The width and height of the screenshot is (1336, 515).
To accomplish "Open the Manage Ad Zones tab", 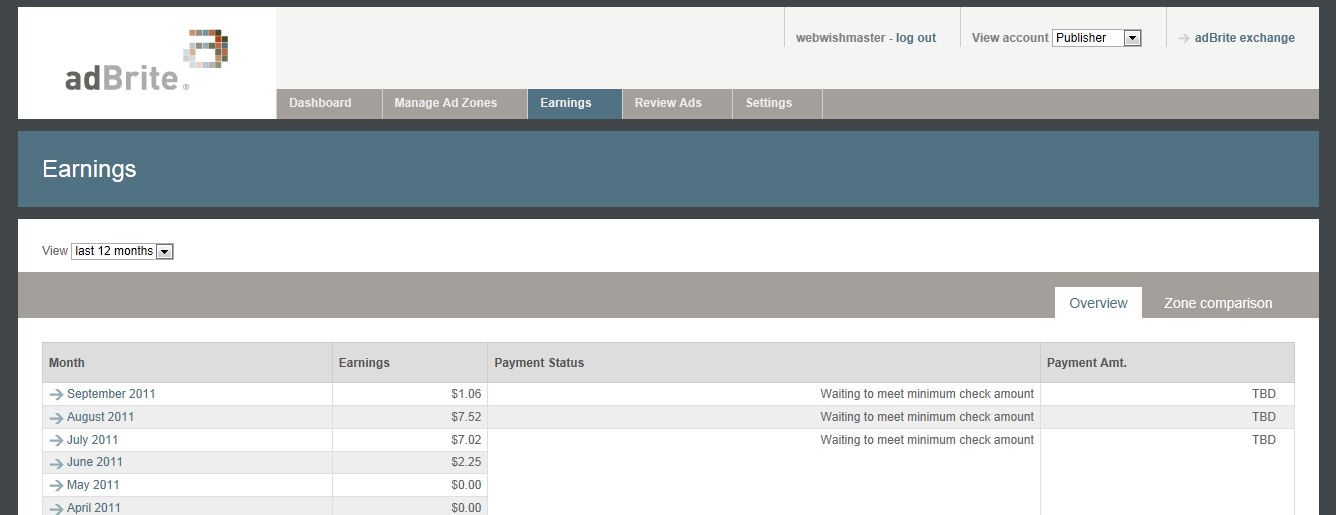I will tap(455, 103).
